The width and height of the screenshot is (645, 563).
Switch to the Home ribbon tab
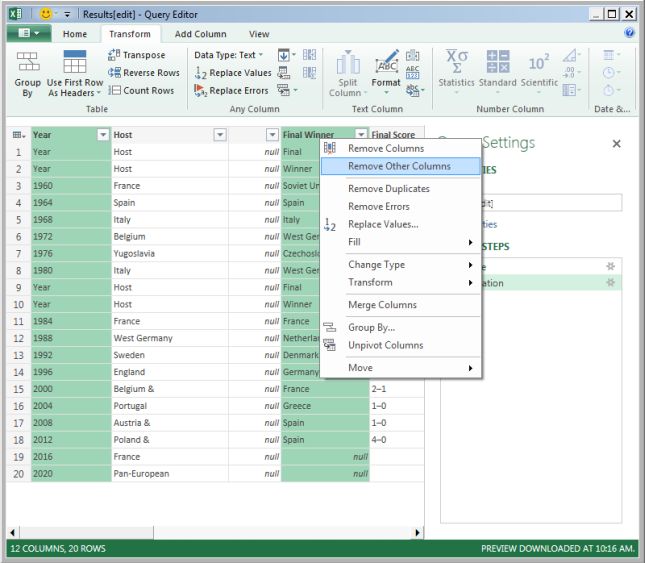click(x=75, y=34)
